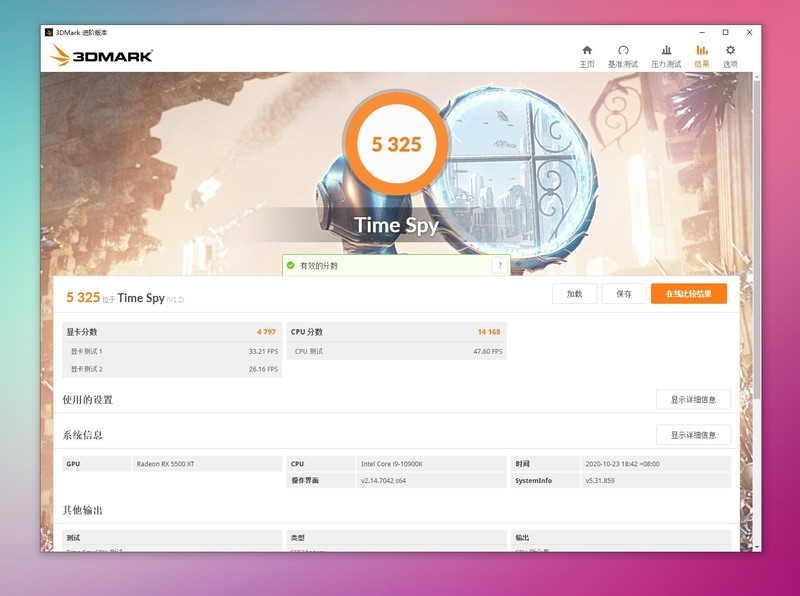Select the Results (结果) tab
The width and height of the screenshot is (800, 596).
702,56
